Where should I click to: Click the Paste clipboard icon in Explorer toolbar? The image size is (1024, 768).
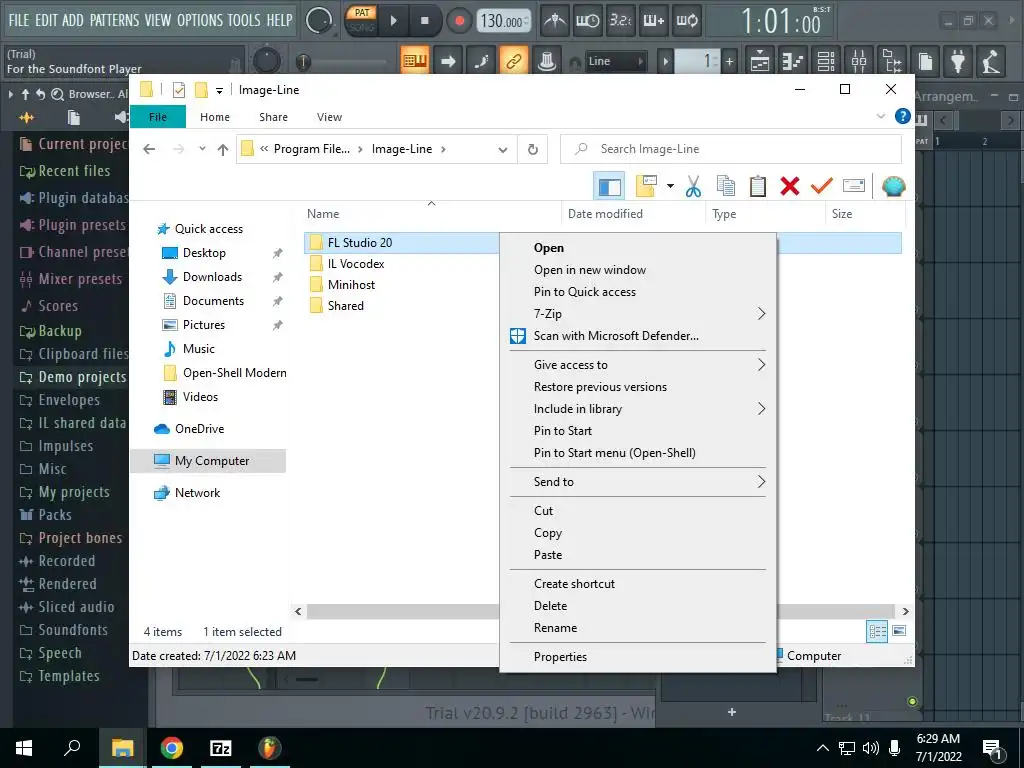[x=758, y=186]
